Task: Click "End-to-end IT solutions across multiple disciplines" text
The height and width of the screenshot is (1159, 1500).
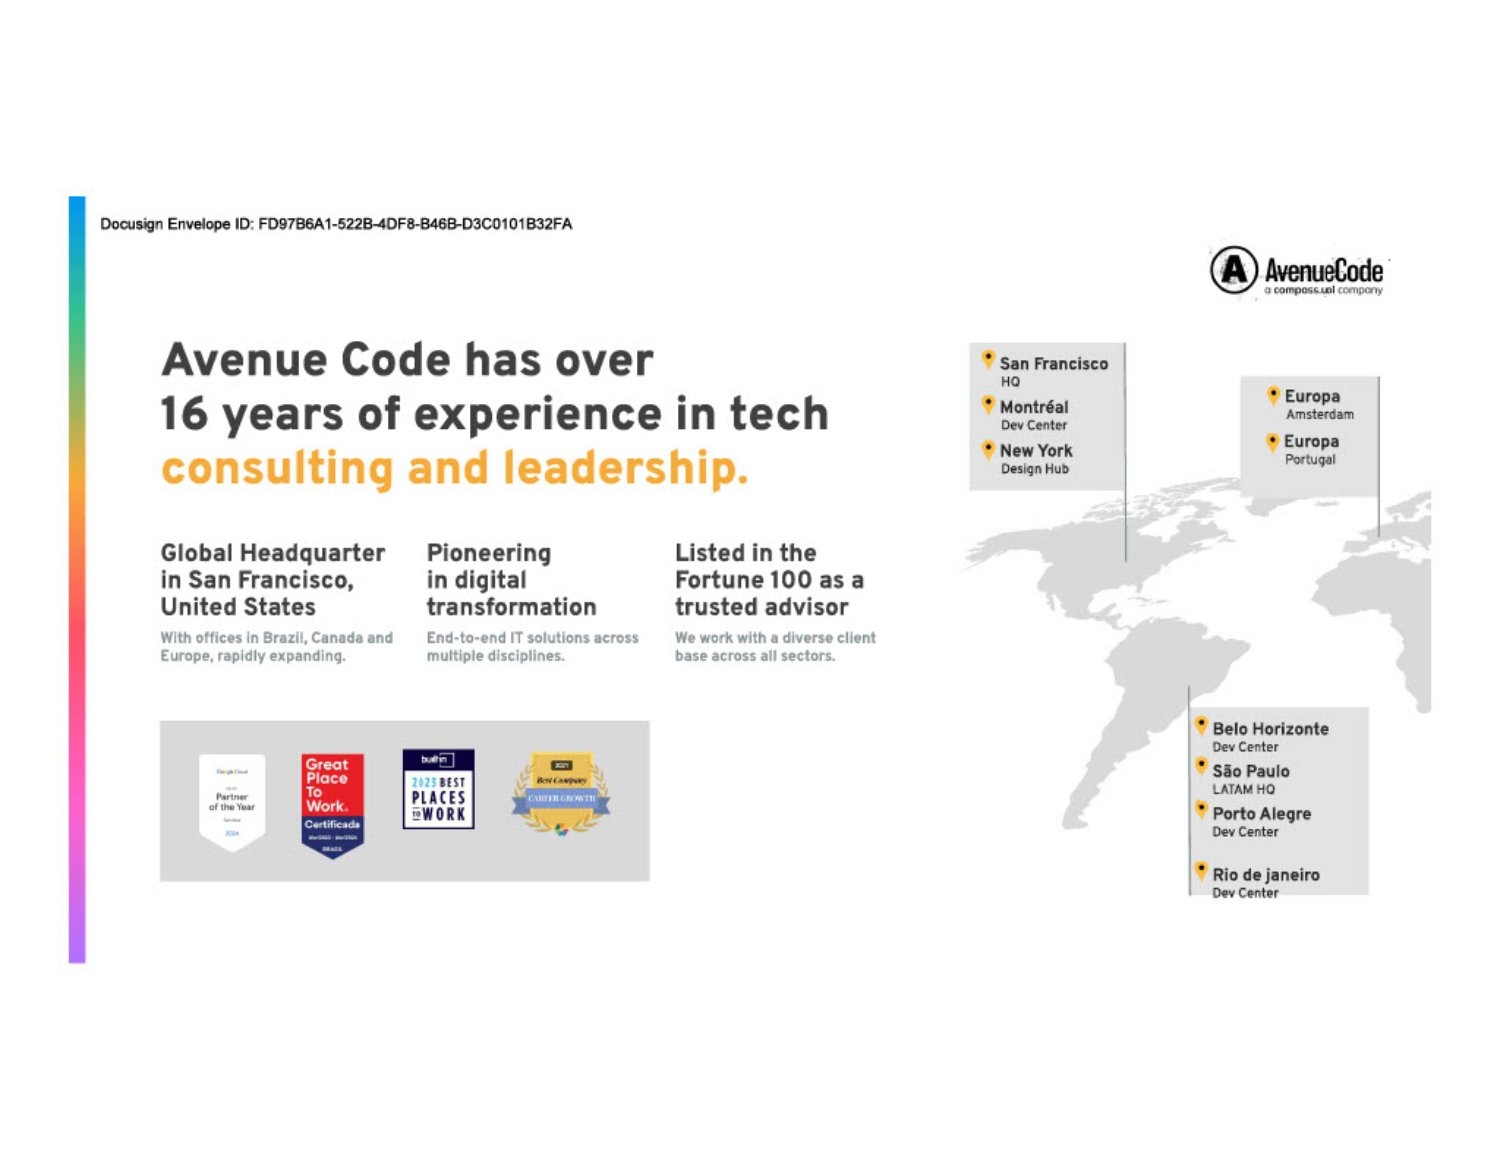Action: [x=532, y=647]
